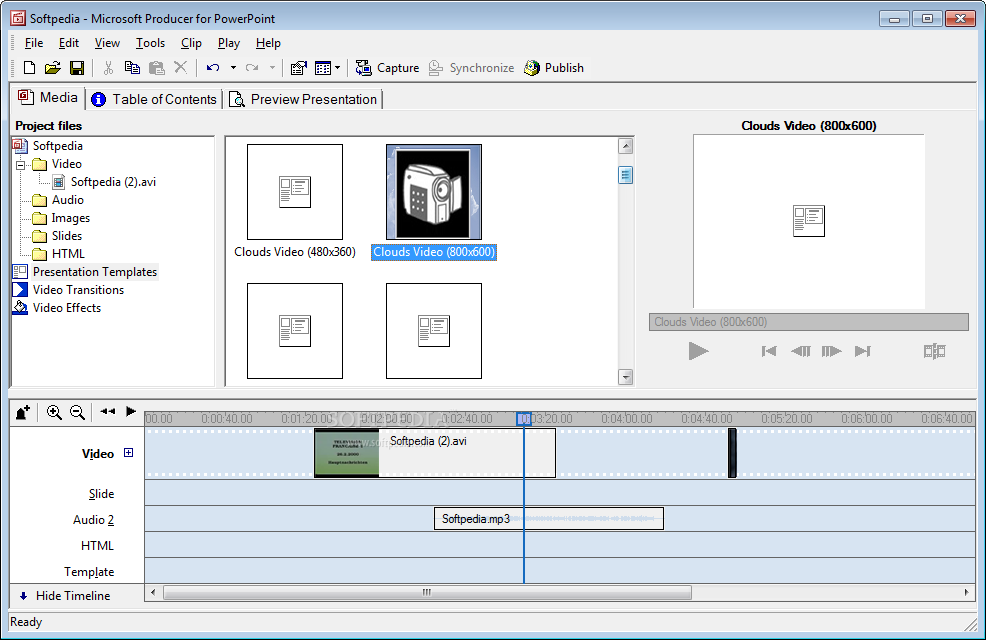Switch to Table of Contents tab
Screen dimensions: 986x640
click(154, 99)
